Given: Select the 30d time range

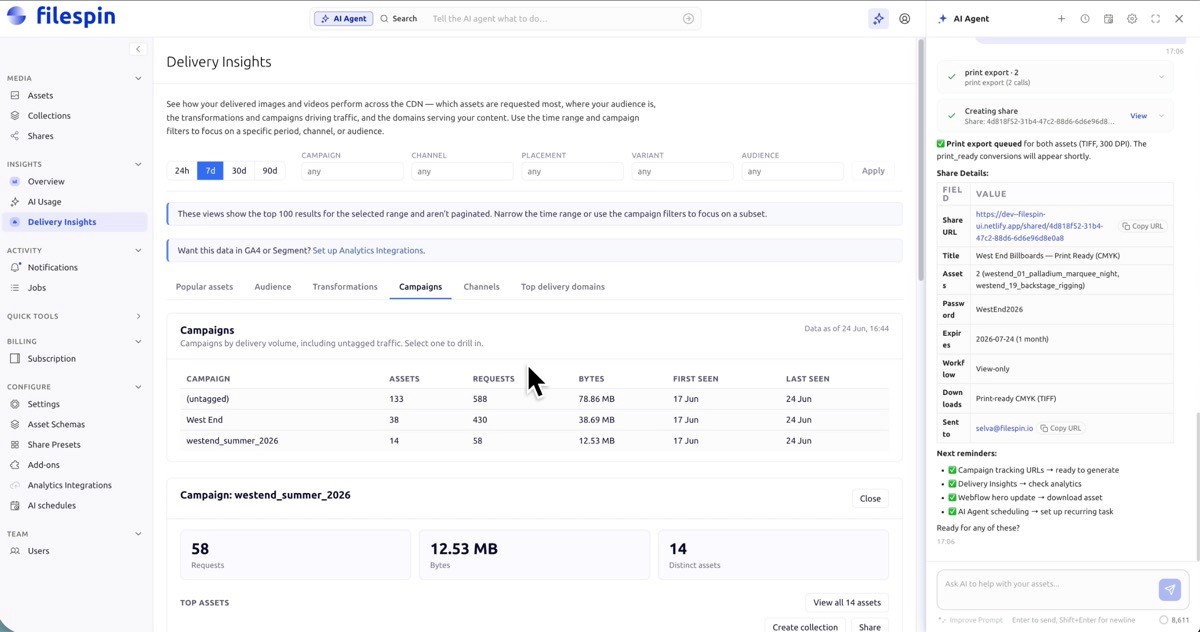Looking at the screenshot, I should pyautogui.click(x=239, y=171).
